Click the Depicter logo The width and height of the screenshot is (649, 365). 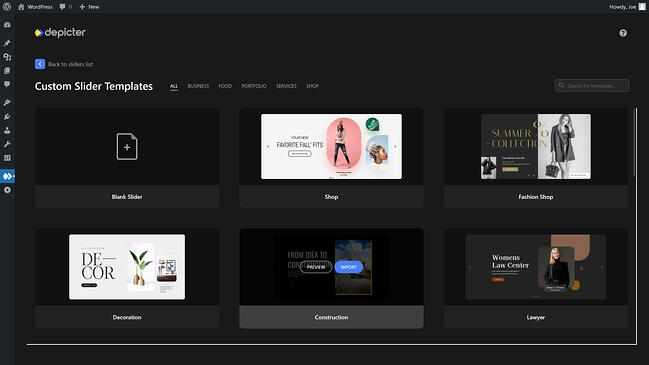(x=60, y=32)
